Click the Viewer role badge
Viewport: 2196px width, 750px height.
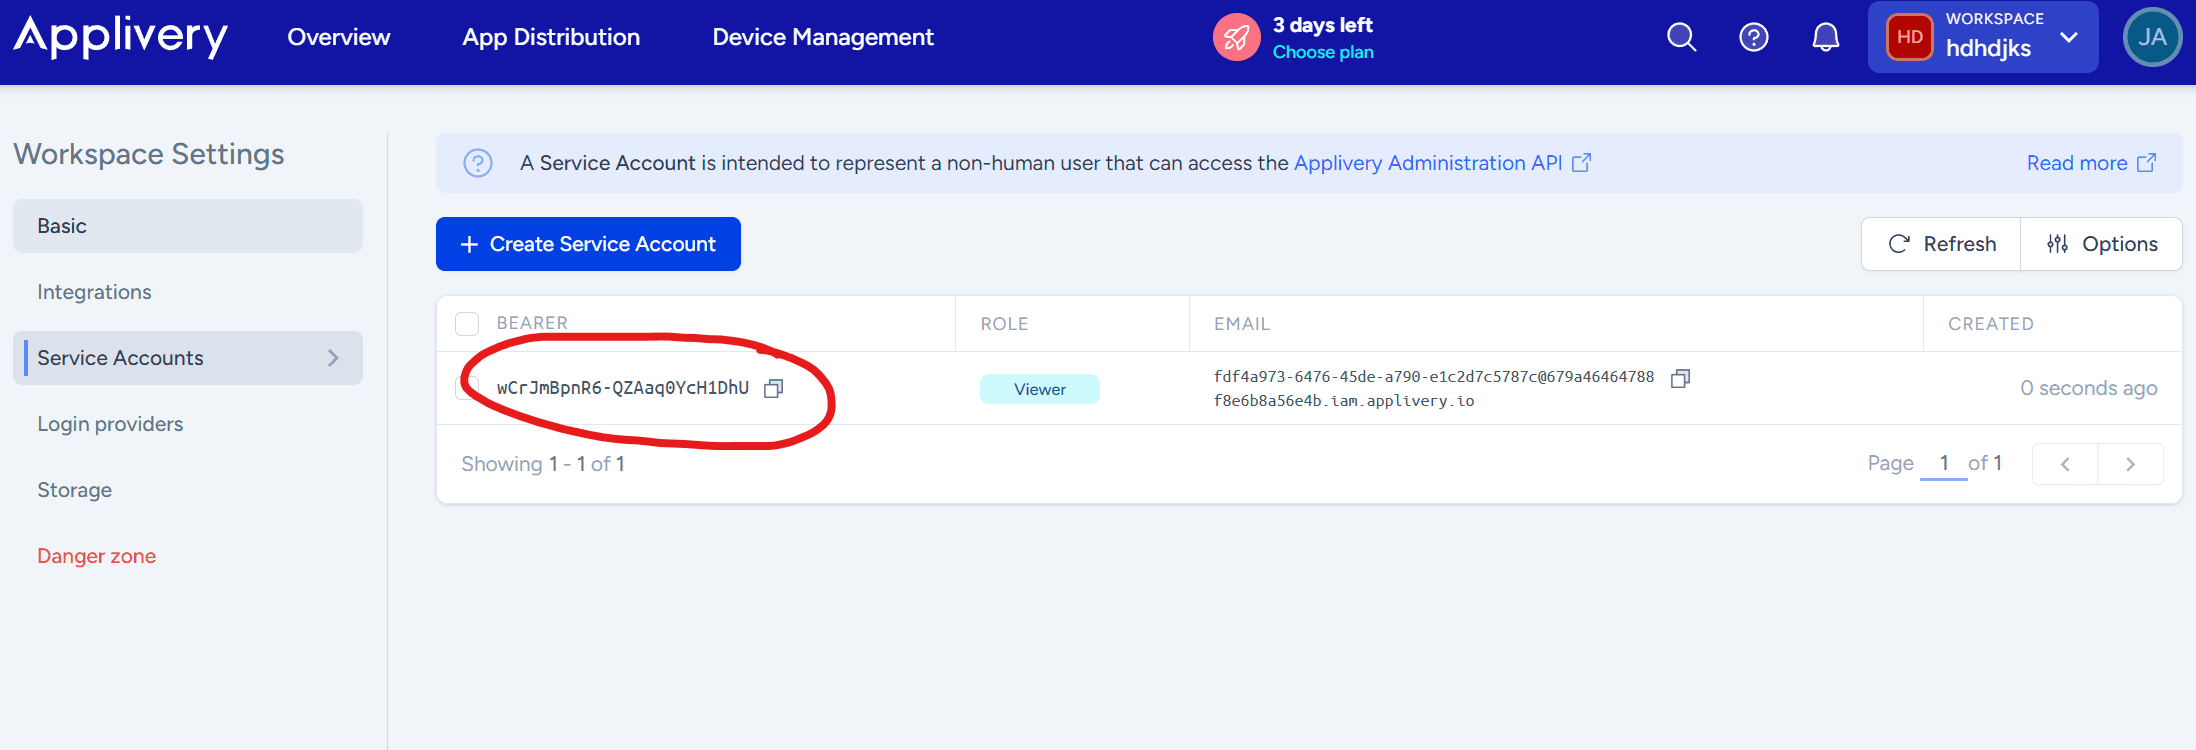(x=1040, y=389)
